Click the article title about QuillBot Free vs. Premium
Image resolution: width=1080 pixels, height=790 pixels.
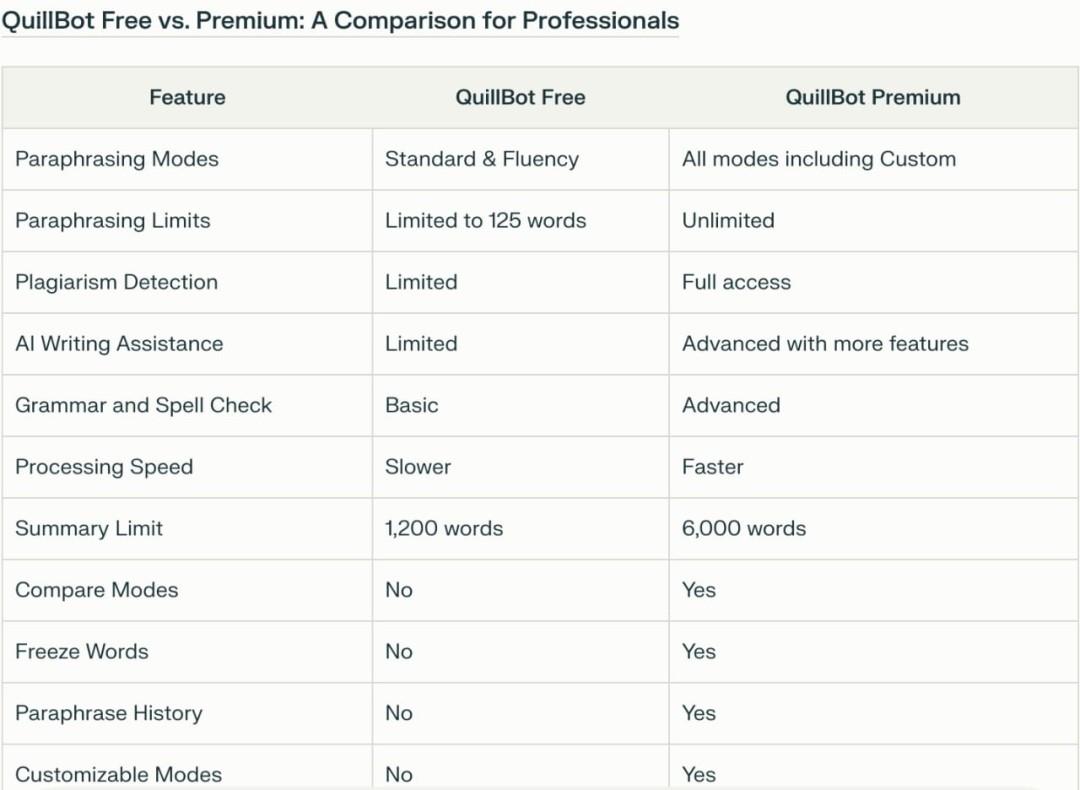pyautogui.click(x=340, y=21)
